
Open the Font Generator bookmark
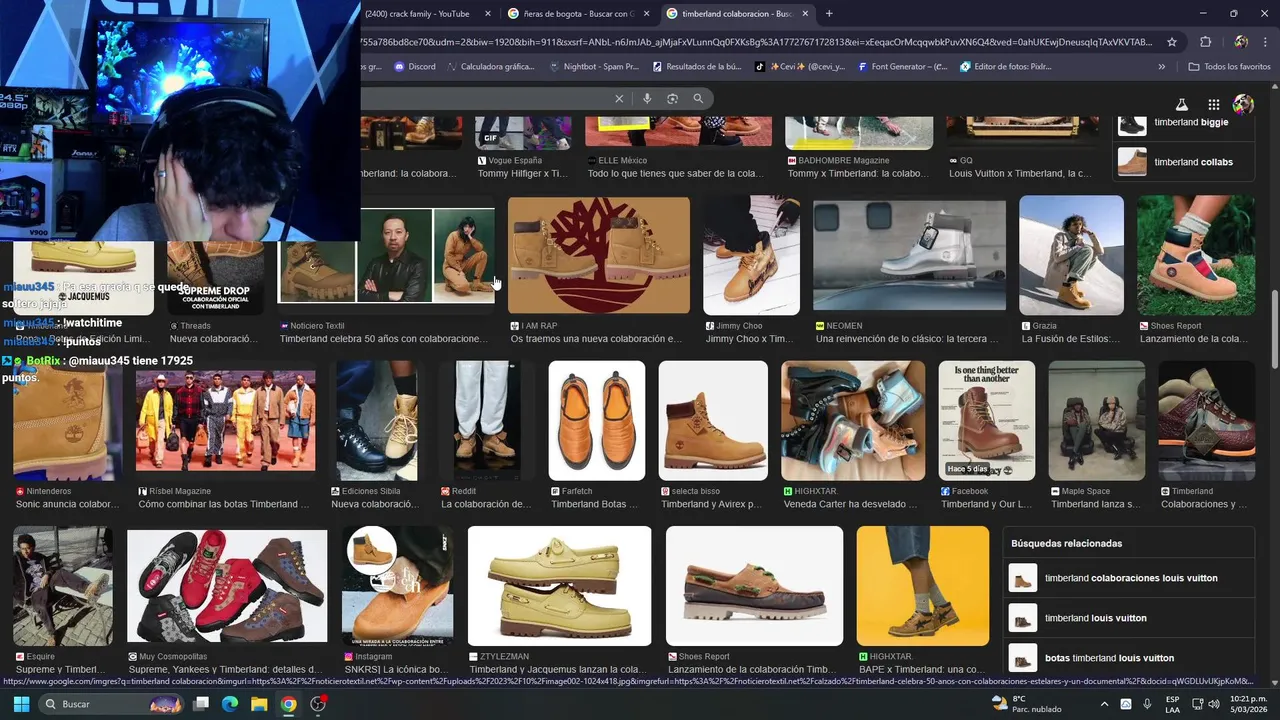(902, 67)
